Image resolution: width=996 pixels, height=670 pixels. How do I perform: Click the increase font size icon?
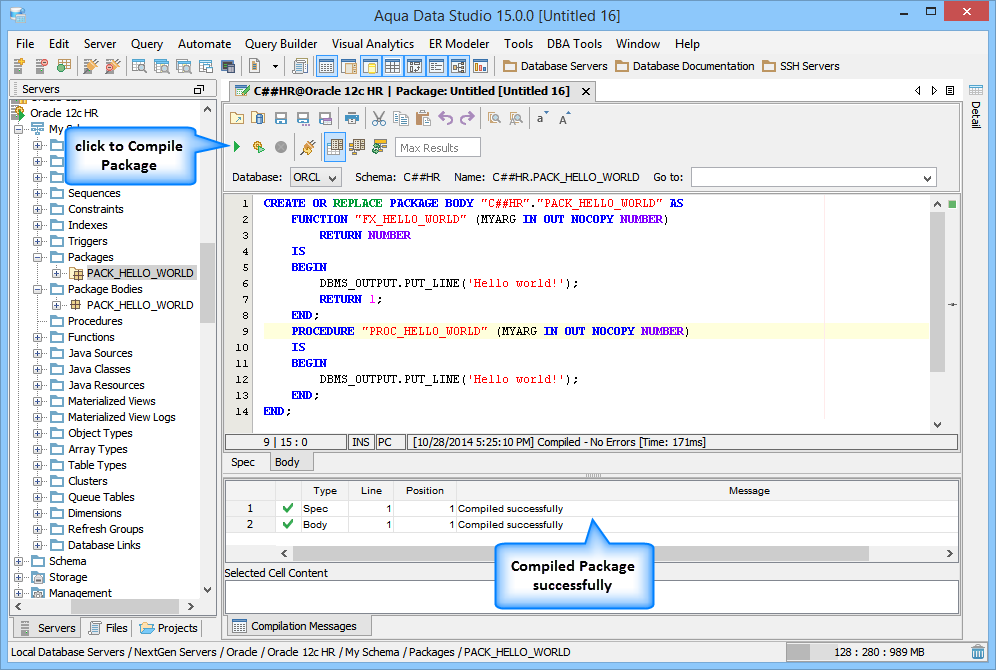(x=565, y=118)
